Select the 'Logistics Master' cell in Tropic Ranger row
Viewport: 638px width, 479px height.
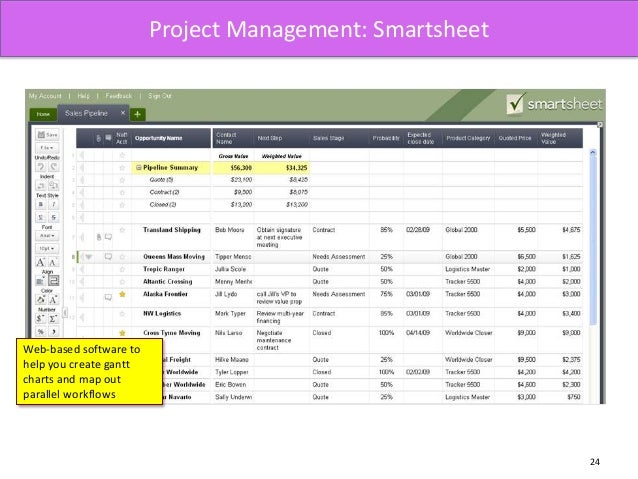point(468,269)
